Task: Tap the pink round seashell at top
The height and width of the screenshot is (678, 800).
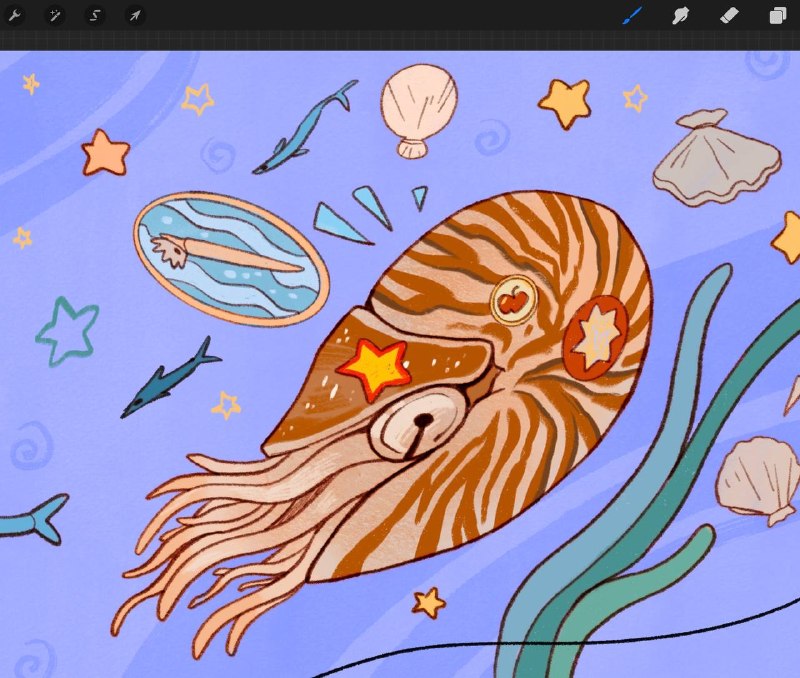Action: (x=419, y=110)
